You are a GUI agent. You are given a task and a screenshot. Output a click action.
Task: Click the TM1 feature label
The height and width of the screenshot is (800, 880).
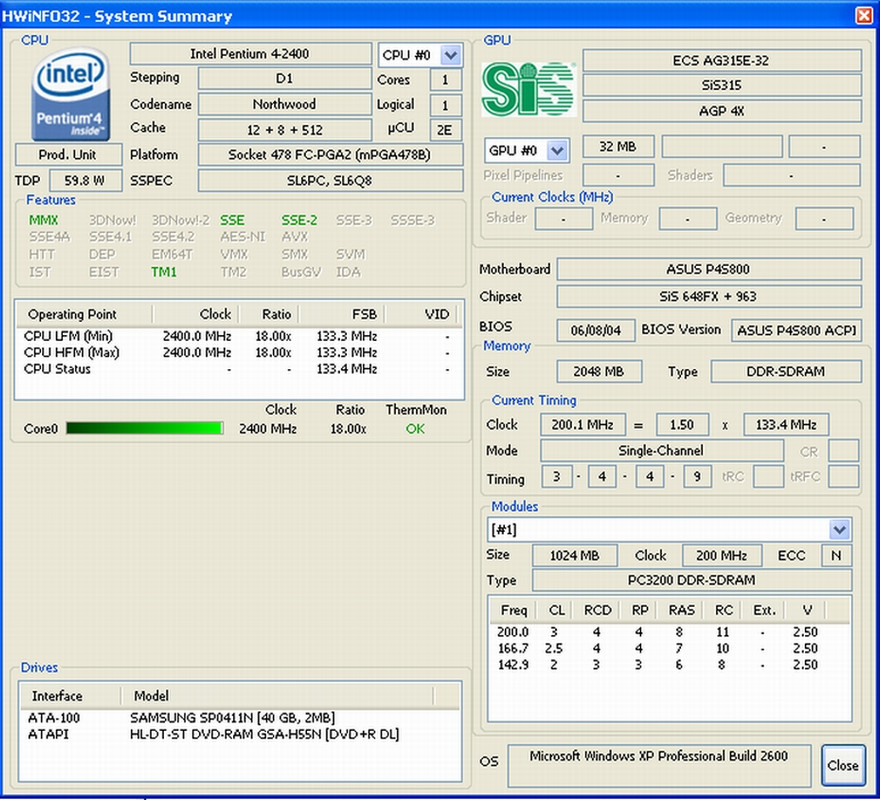[164, 272]
